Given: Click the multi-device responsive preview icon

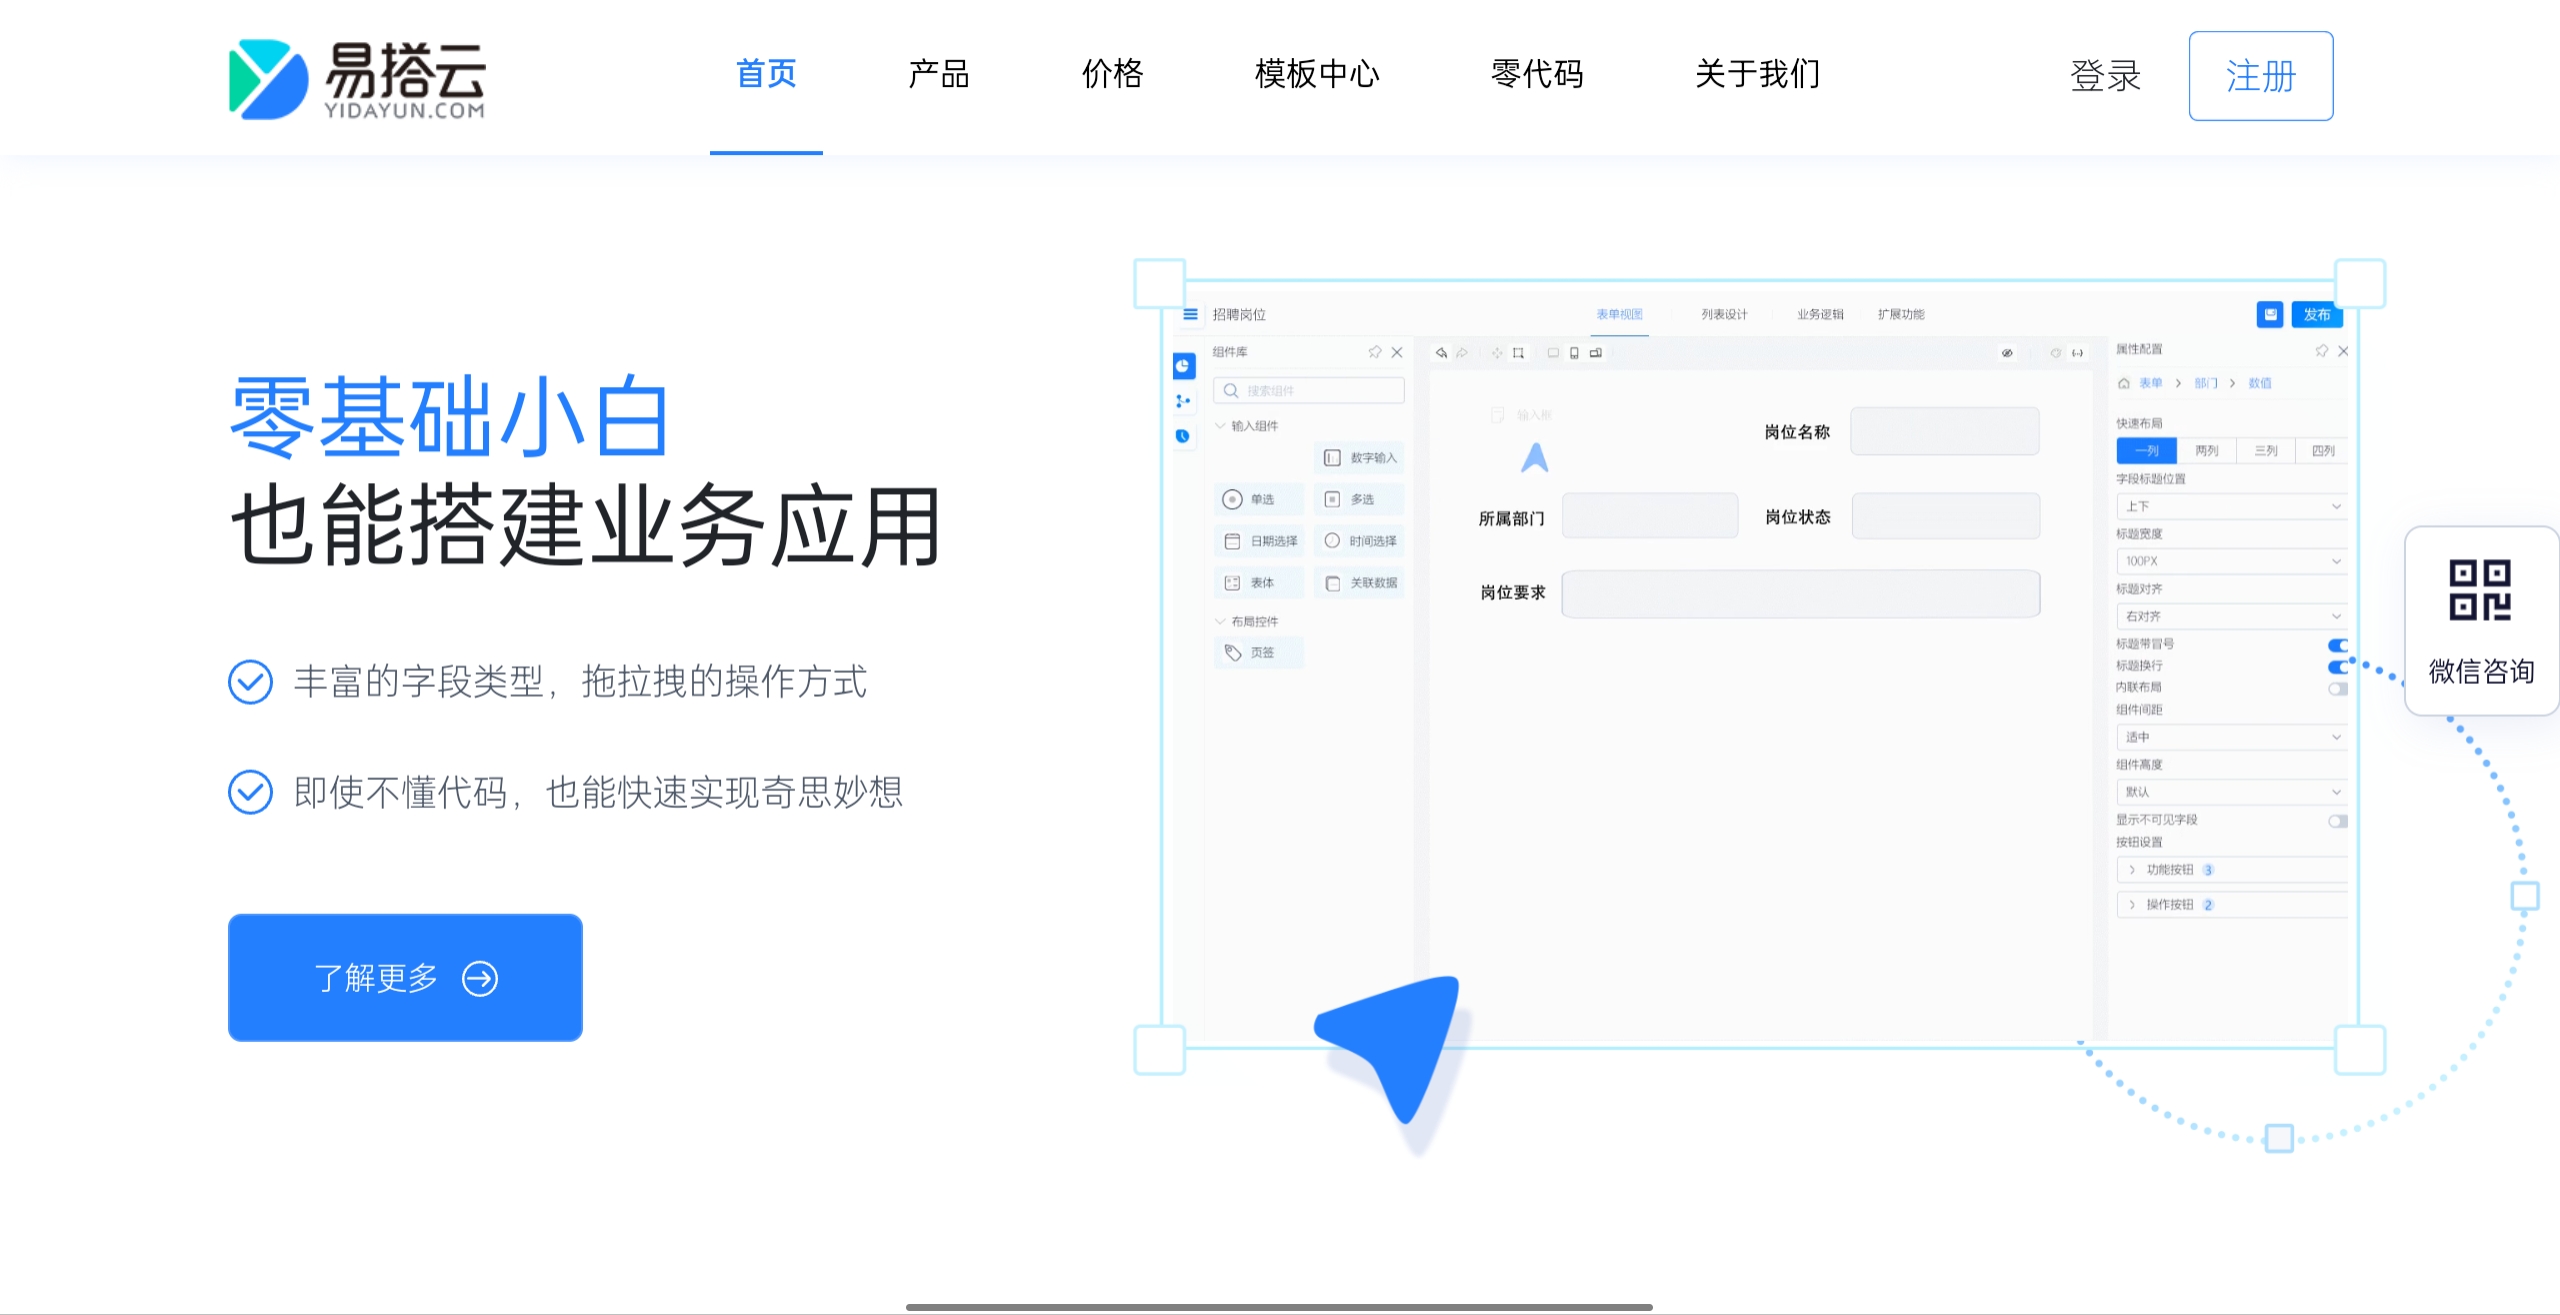Looking at the screenshot, I should click(1596, 353).
